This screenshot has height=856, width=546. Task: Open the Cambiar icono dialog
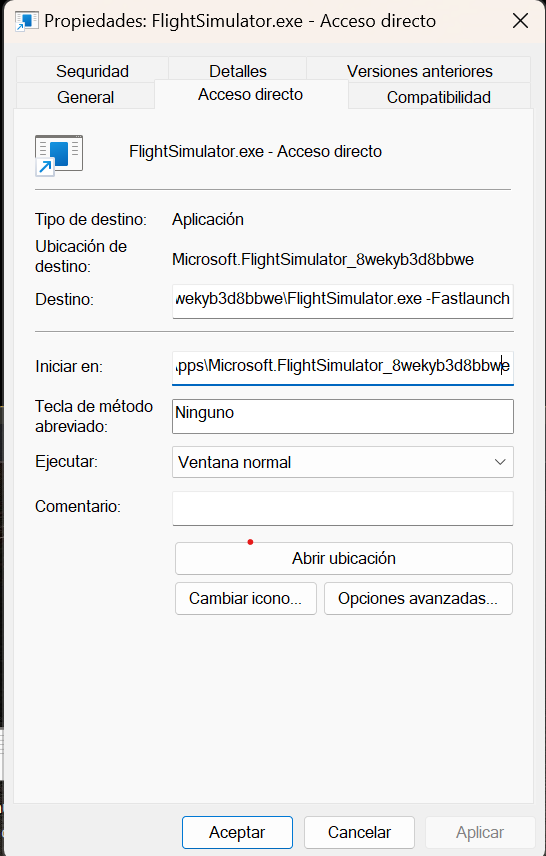pyautogui.click(x=246, y=599)
